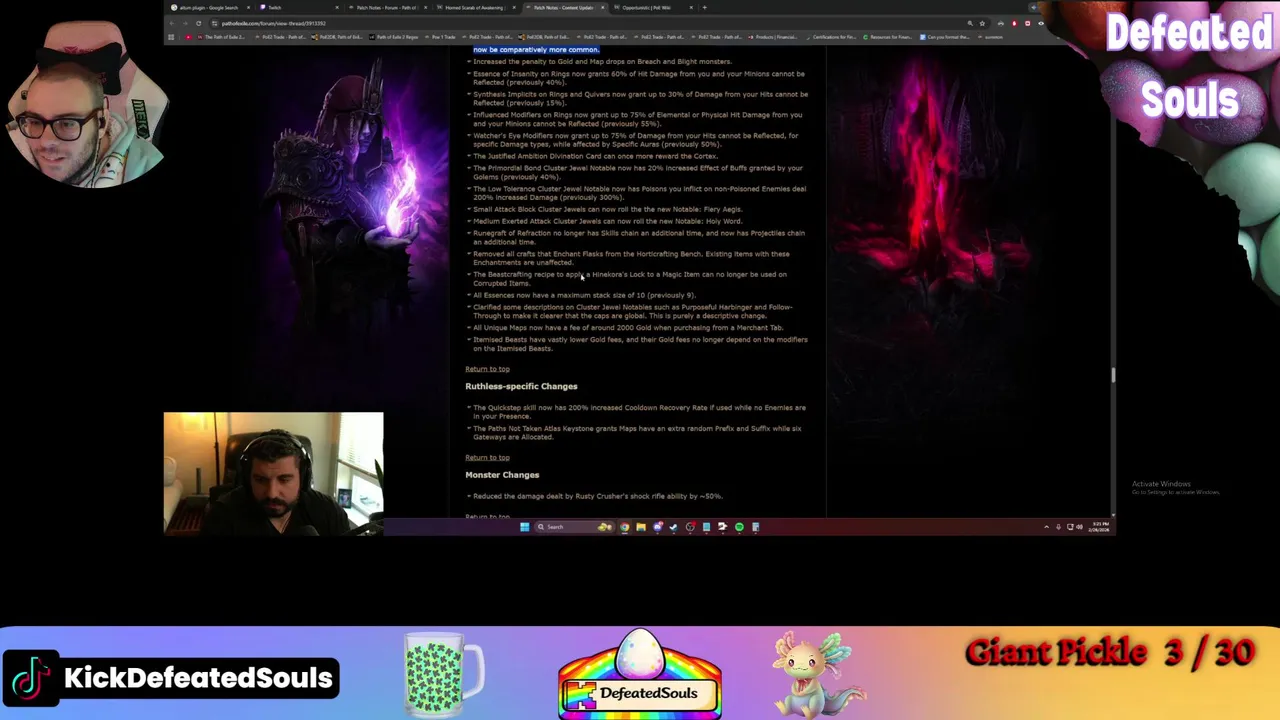This screenshot has width=1280, height=720.
Task: Open Spotify from the taskbar
Action: [739, 527]
